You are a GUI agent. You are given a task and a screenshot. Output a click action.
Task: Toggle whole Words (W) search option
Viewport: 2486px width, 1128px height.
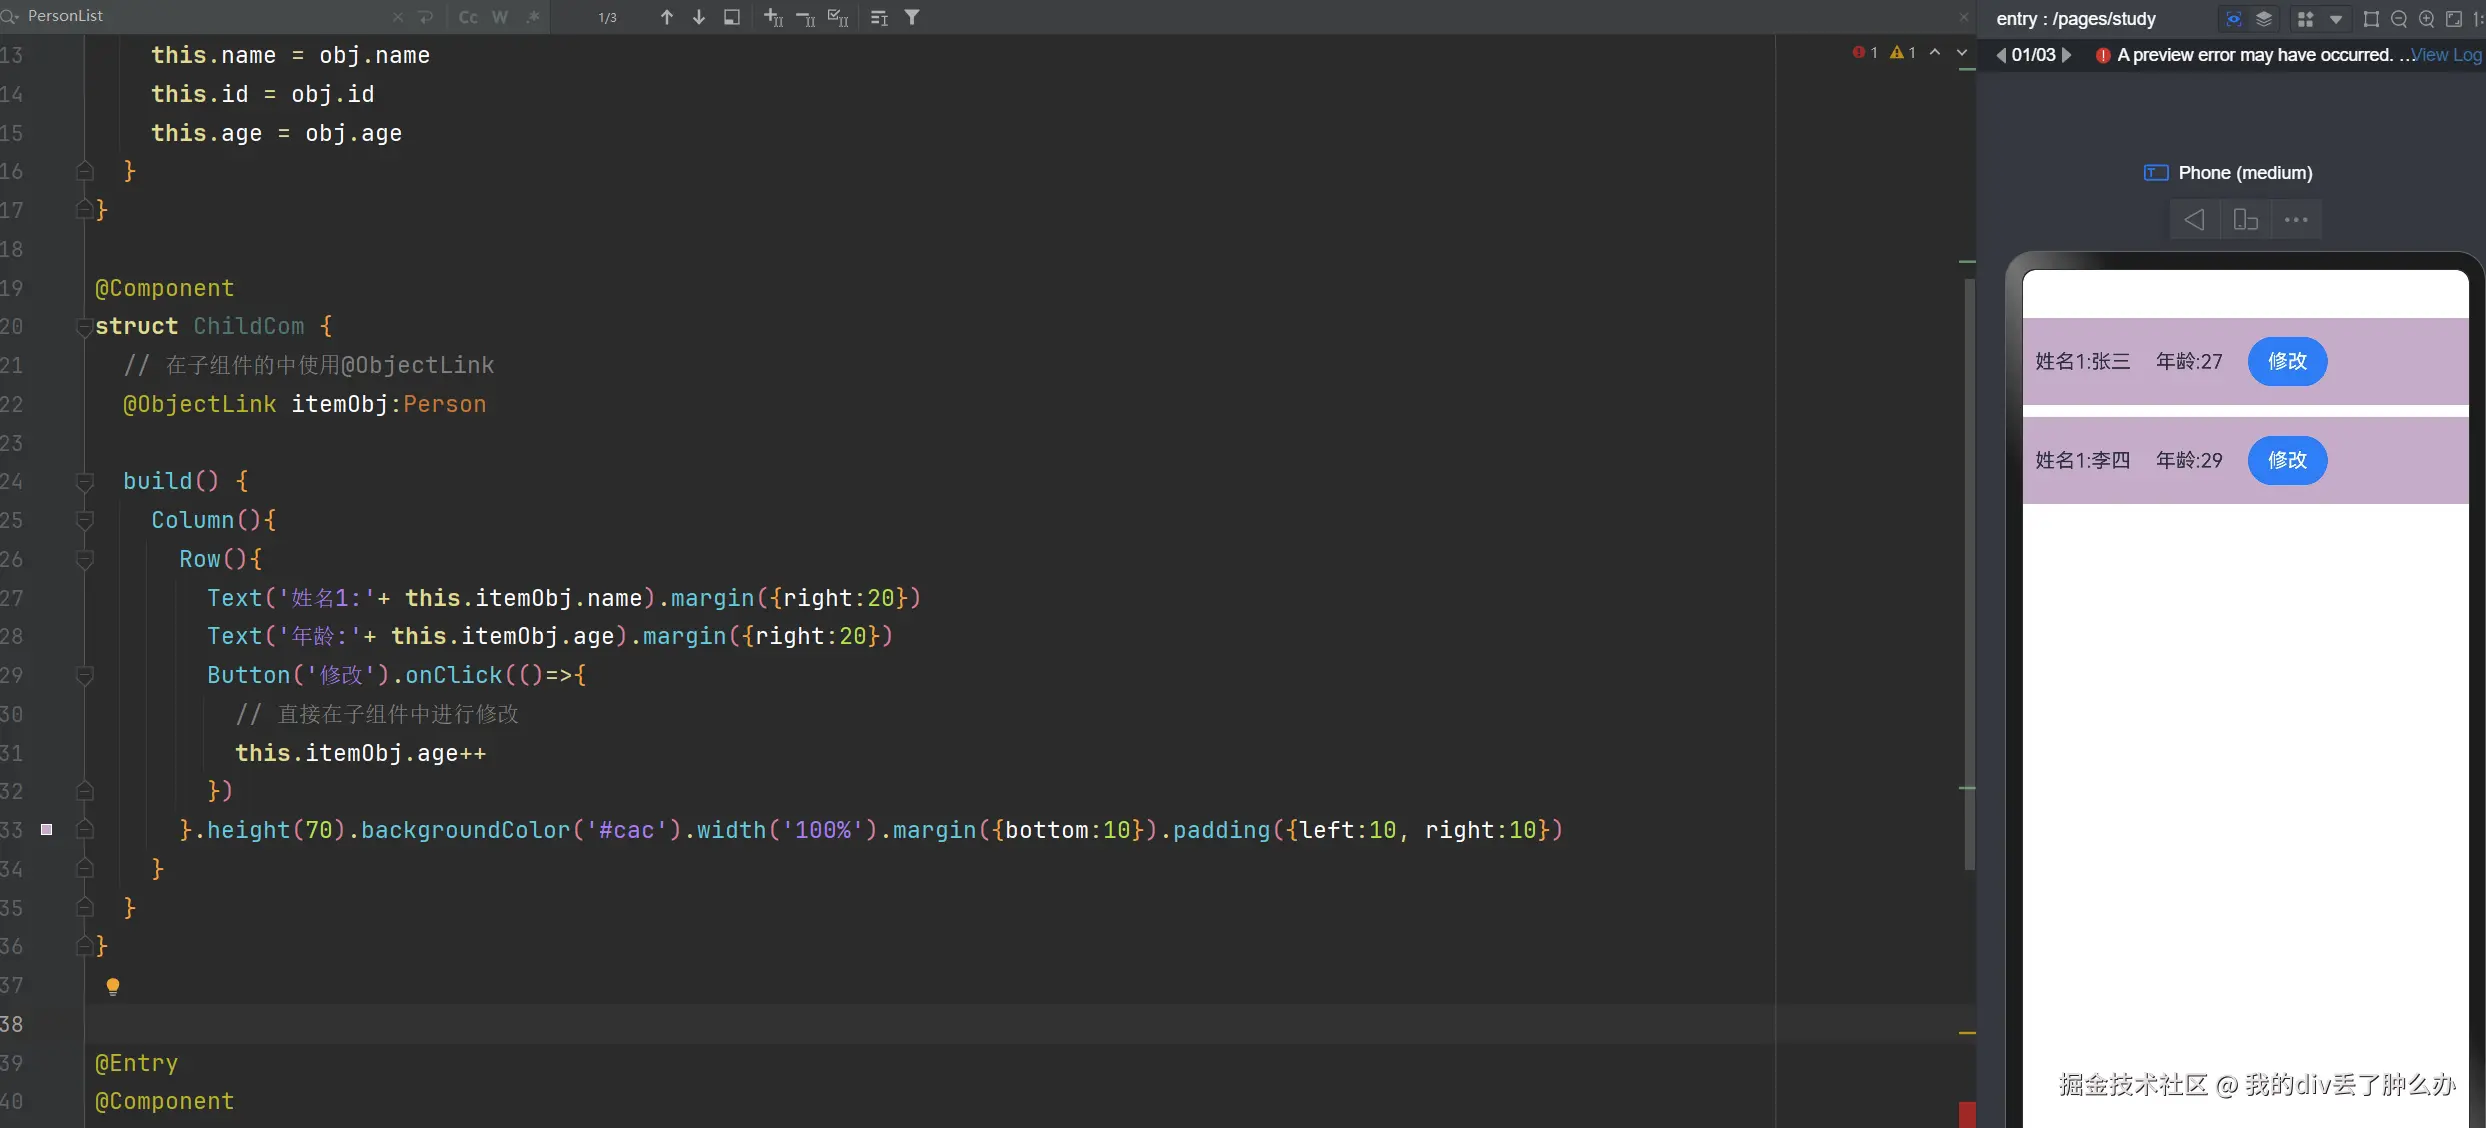point(500,17)
